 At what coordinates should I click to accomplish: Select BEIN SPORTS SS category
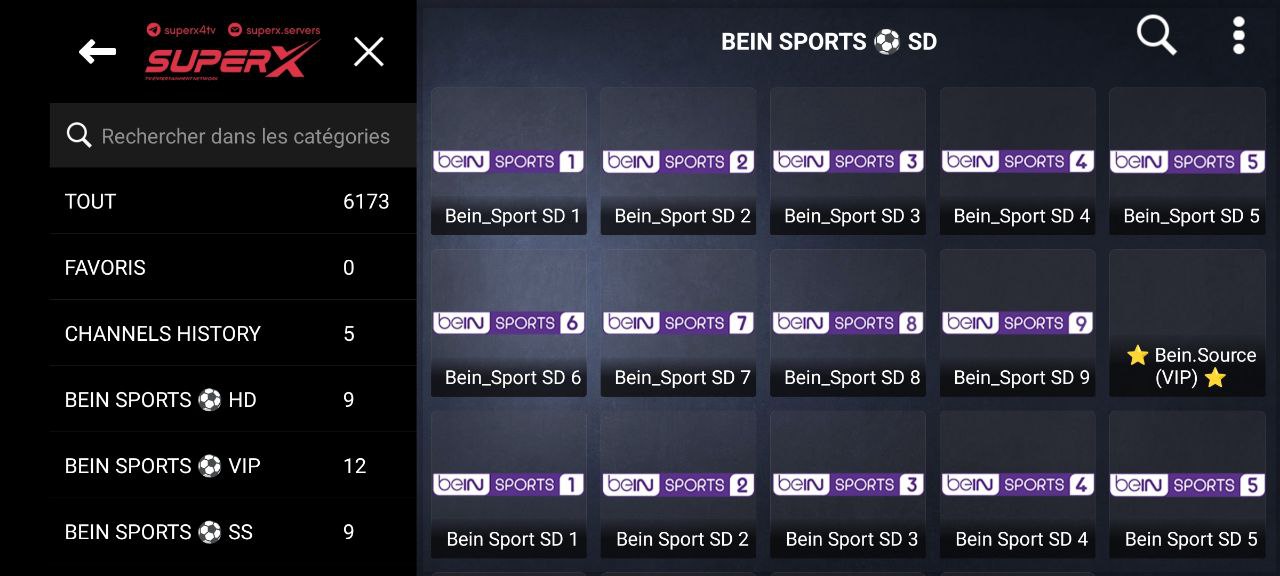[x=233, y=531]
